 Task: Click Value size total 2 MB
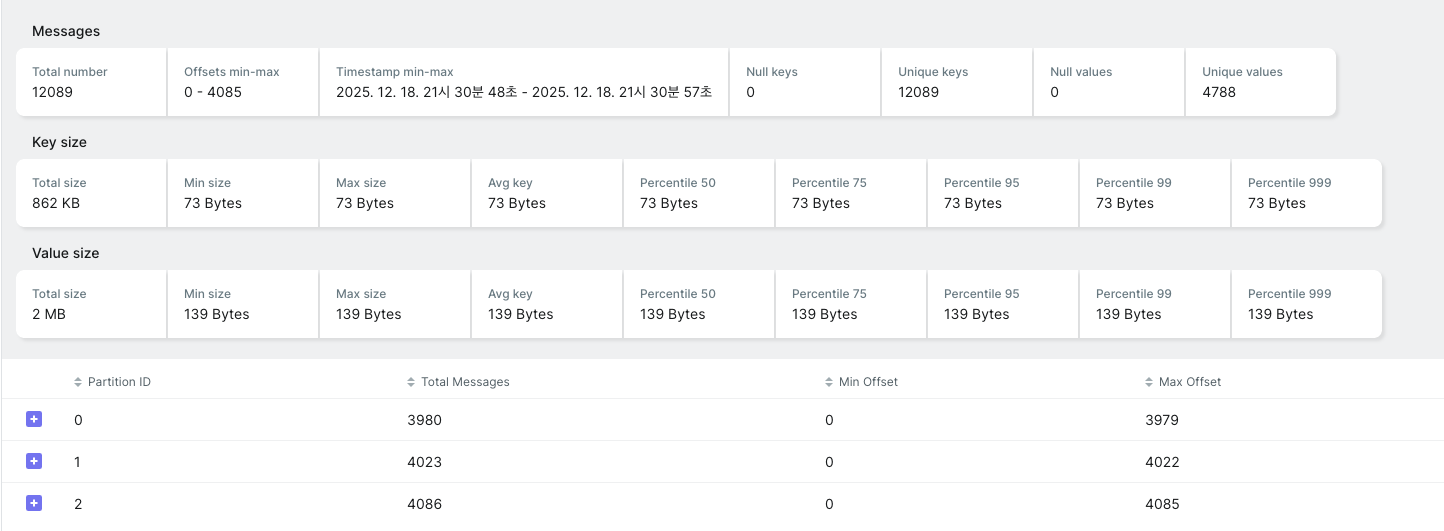point(49,314)
